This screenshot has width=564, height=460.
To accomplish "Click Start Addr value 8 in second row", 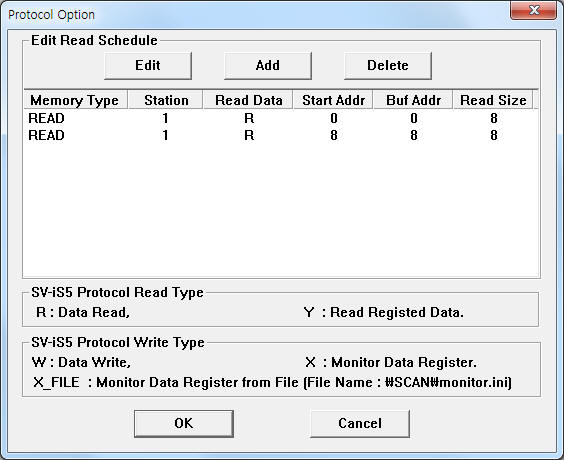I will point(334,135).
